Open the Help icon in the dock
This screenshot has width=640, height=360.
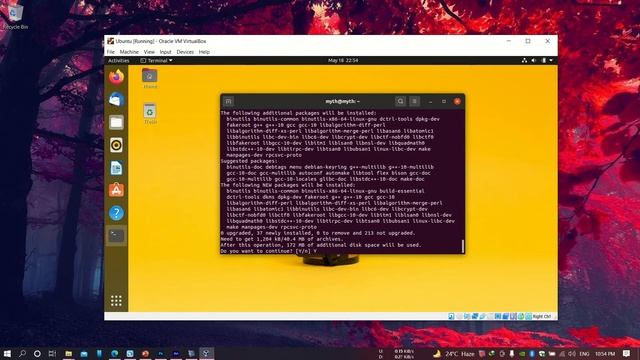(x=116, y=213)
